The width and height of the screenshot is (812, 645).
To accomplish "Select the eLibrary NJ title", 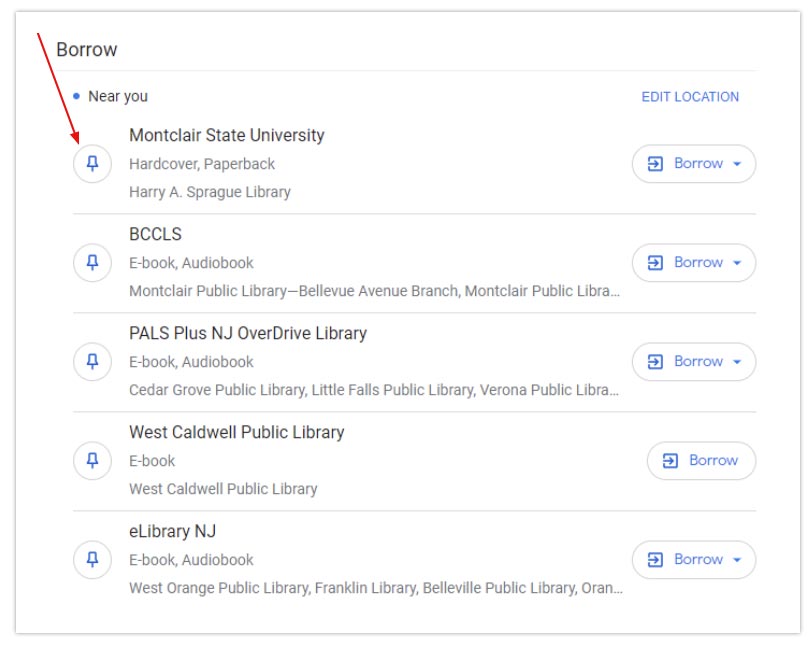I will (x=172, y=531).
